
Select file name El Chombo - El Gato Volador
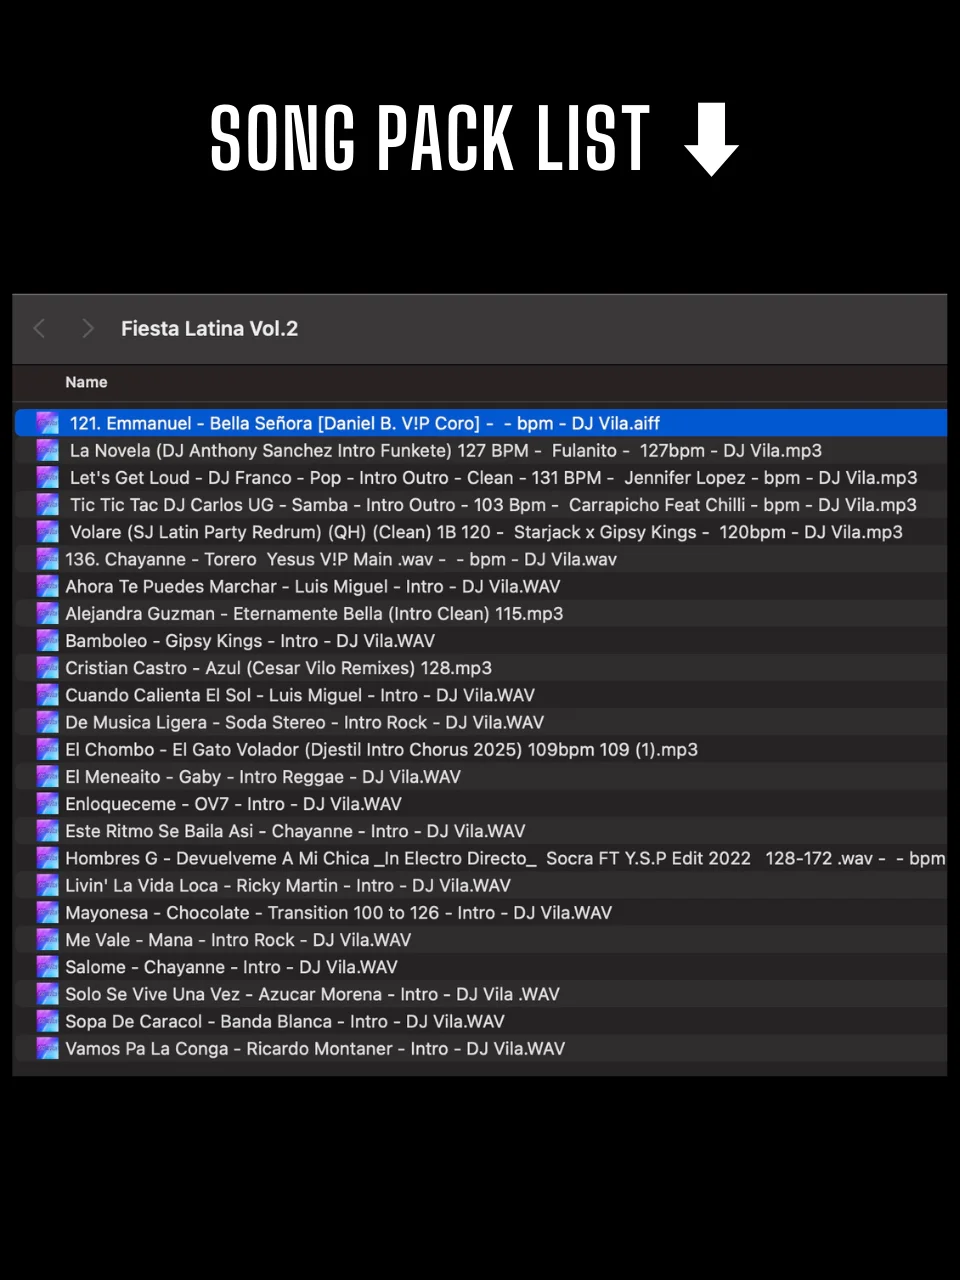click(x=381, y=749)
